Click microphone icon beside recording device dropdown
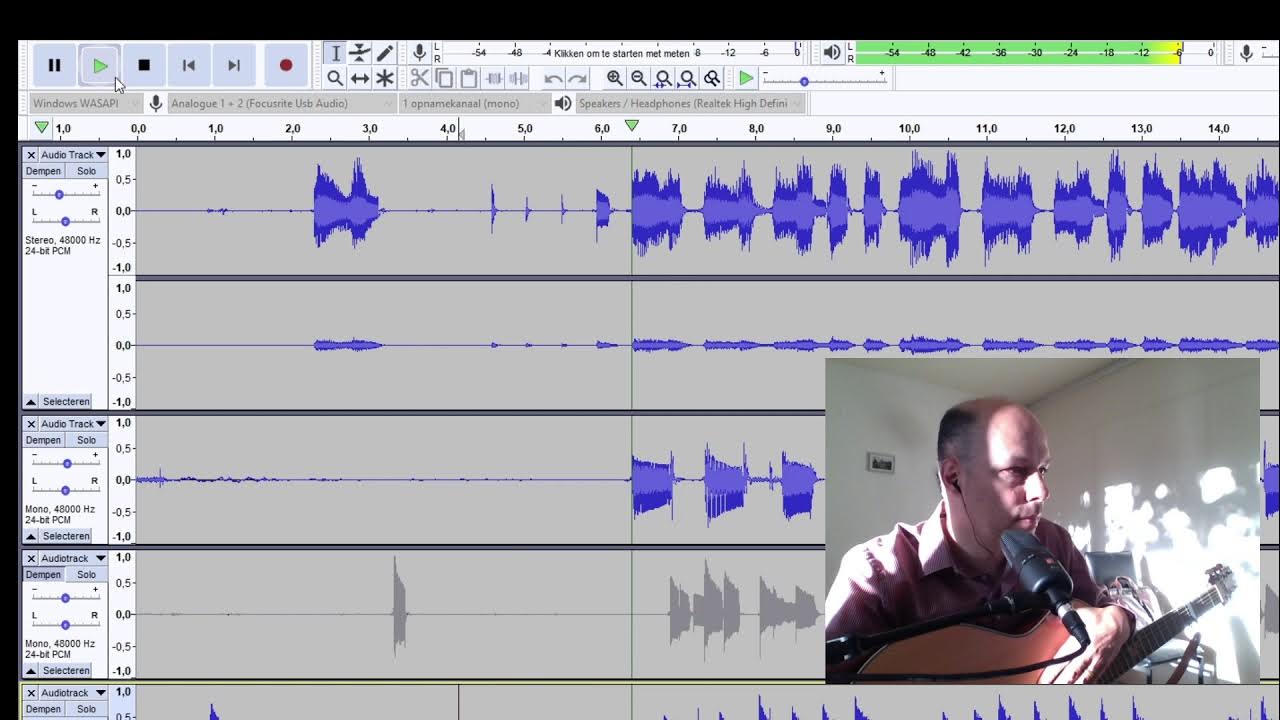 pos(155,103)
